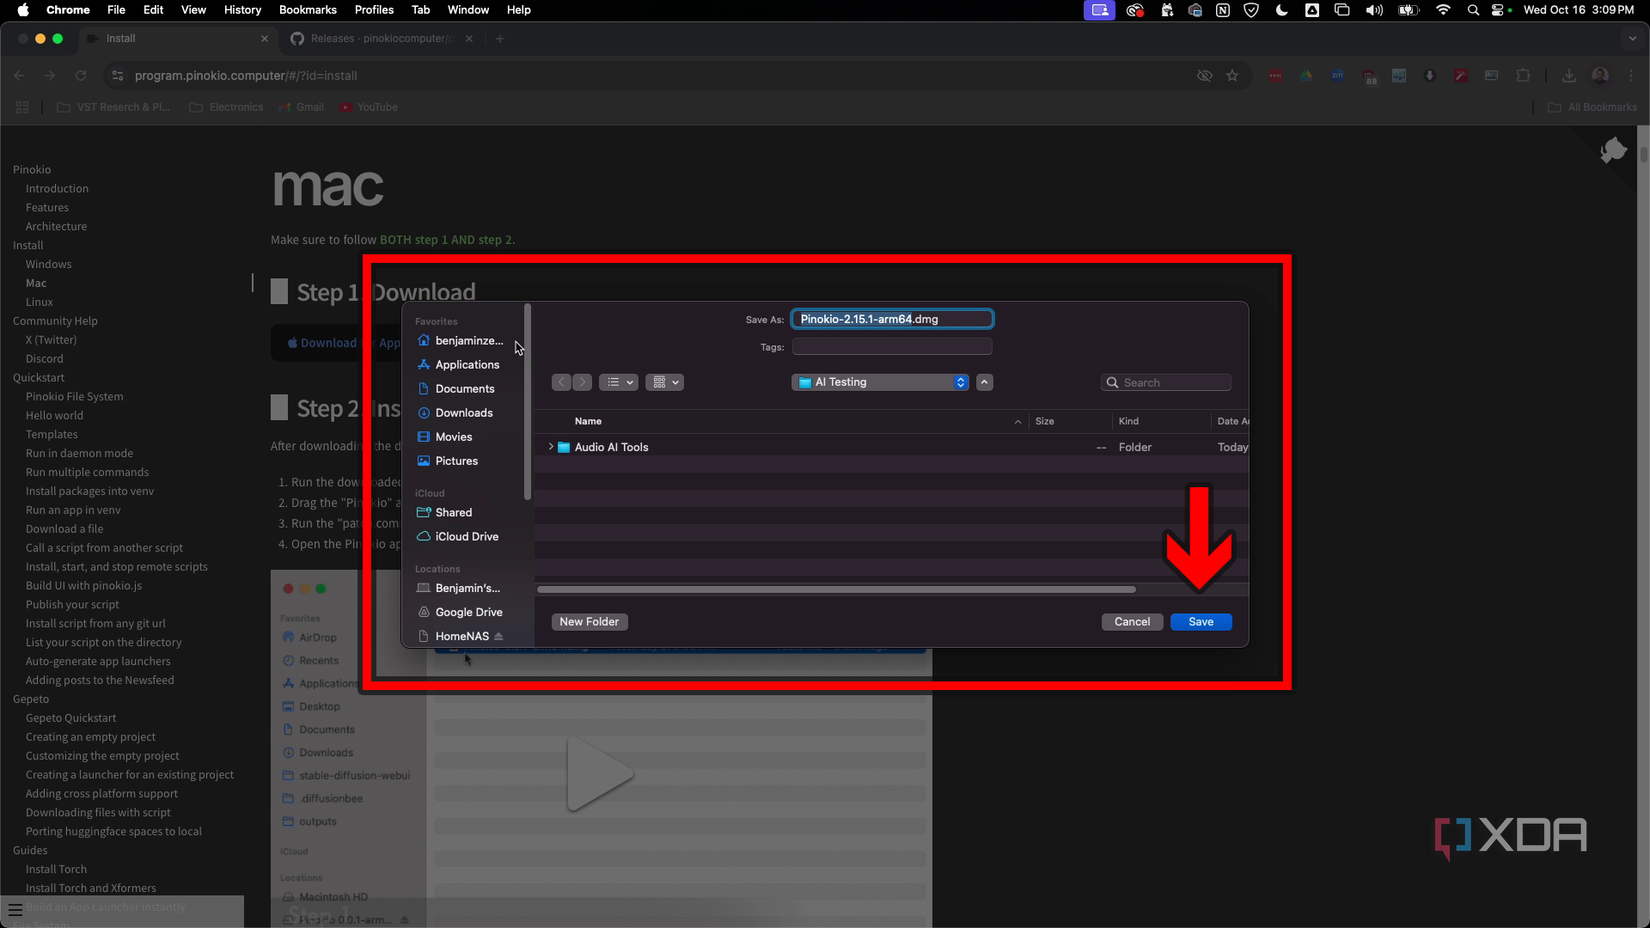The height and width of the screenshot is (928, 1650).
Task: Create a New Folder in the dialog
Action: [x=589, y=622]
